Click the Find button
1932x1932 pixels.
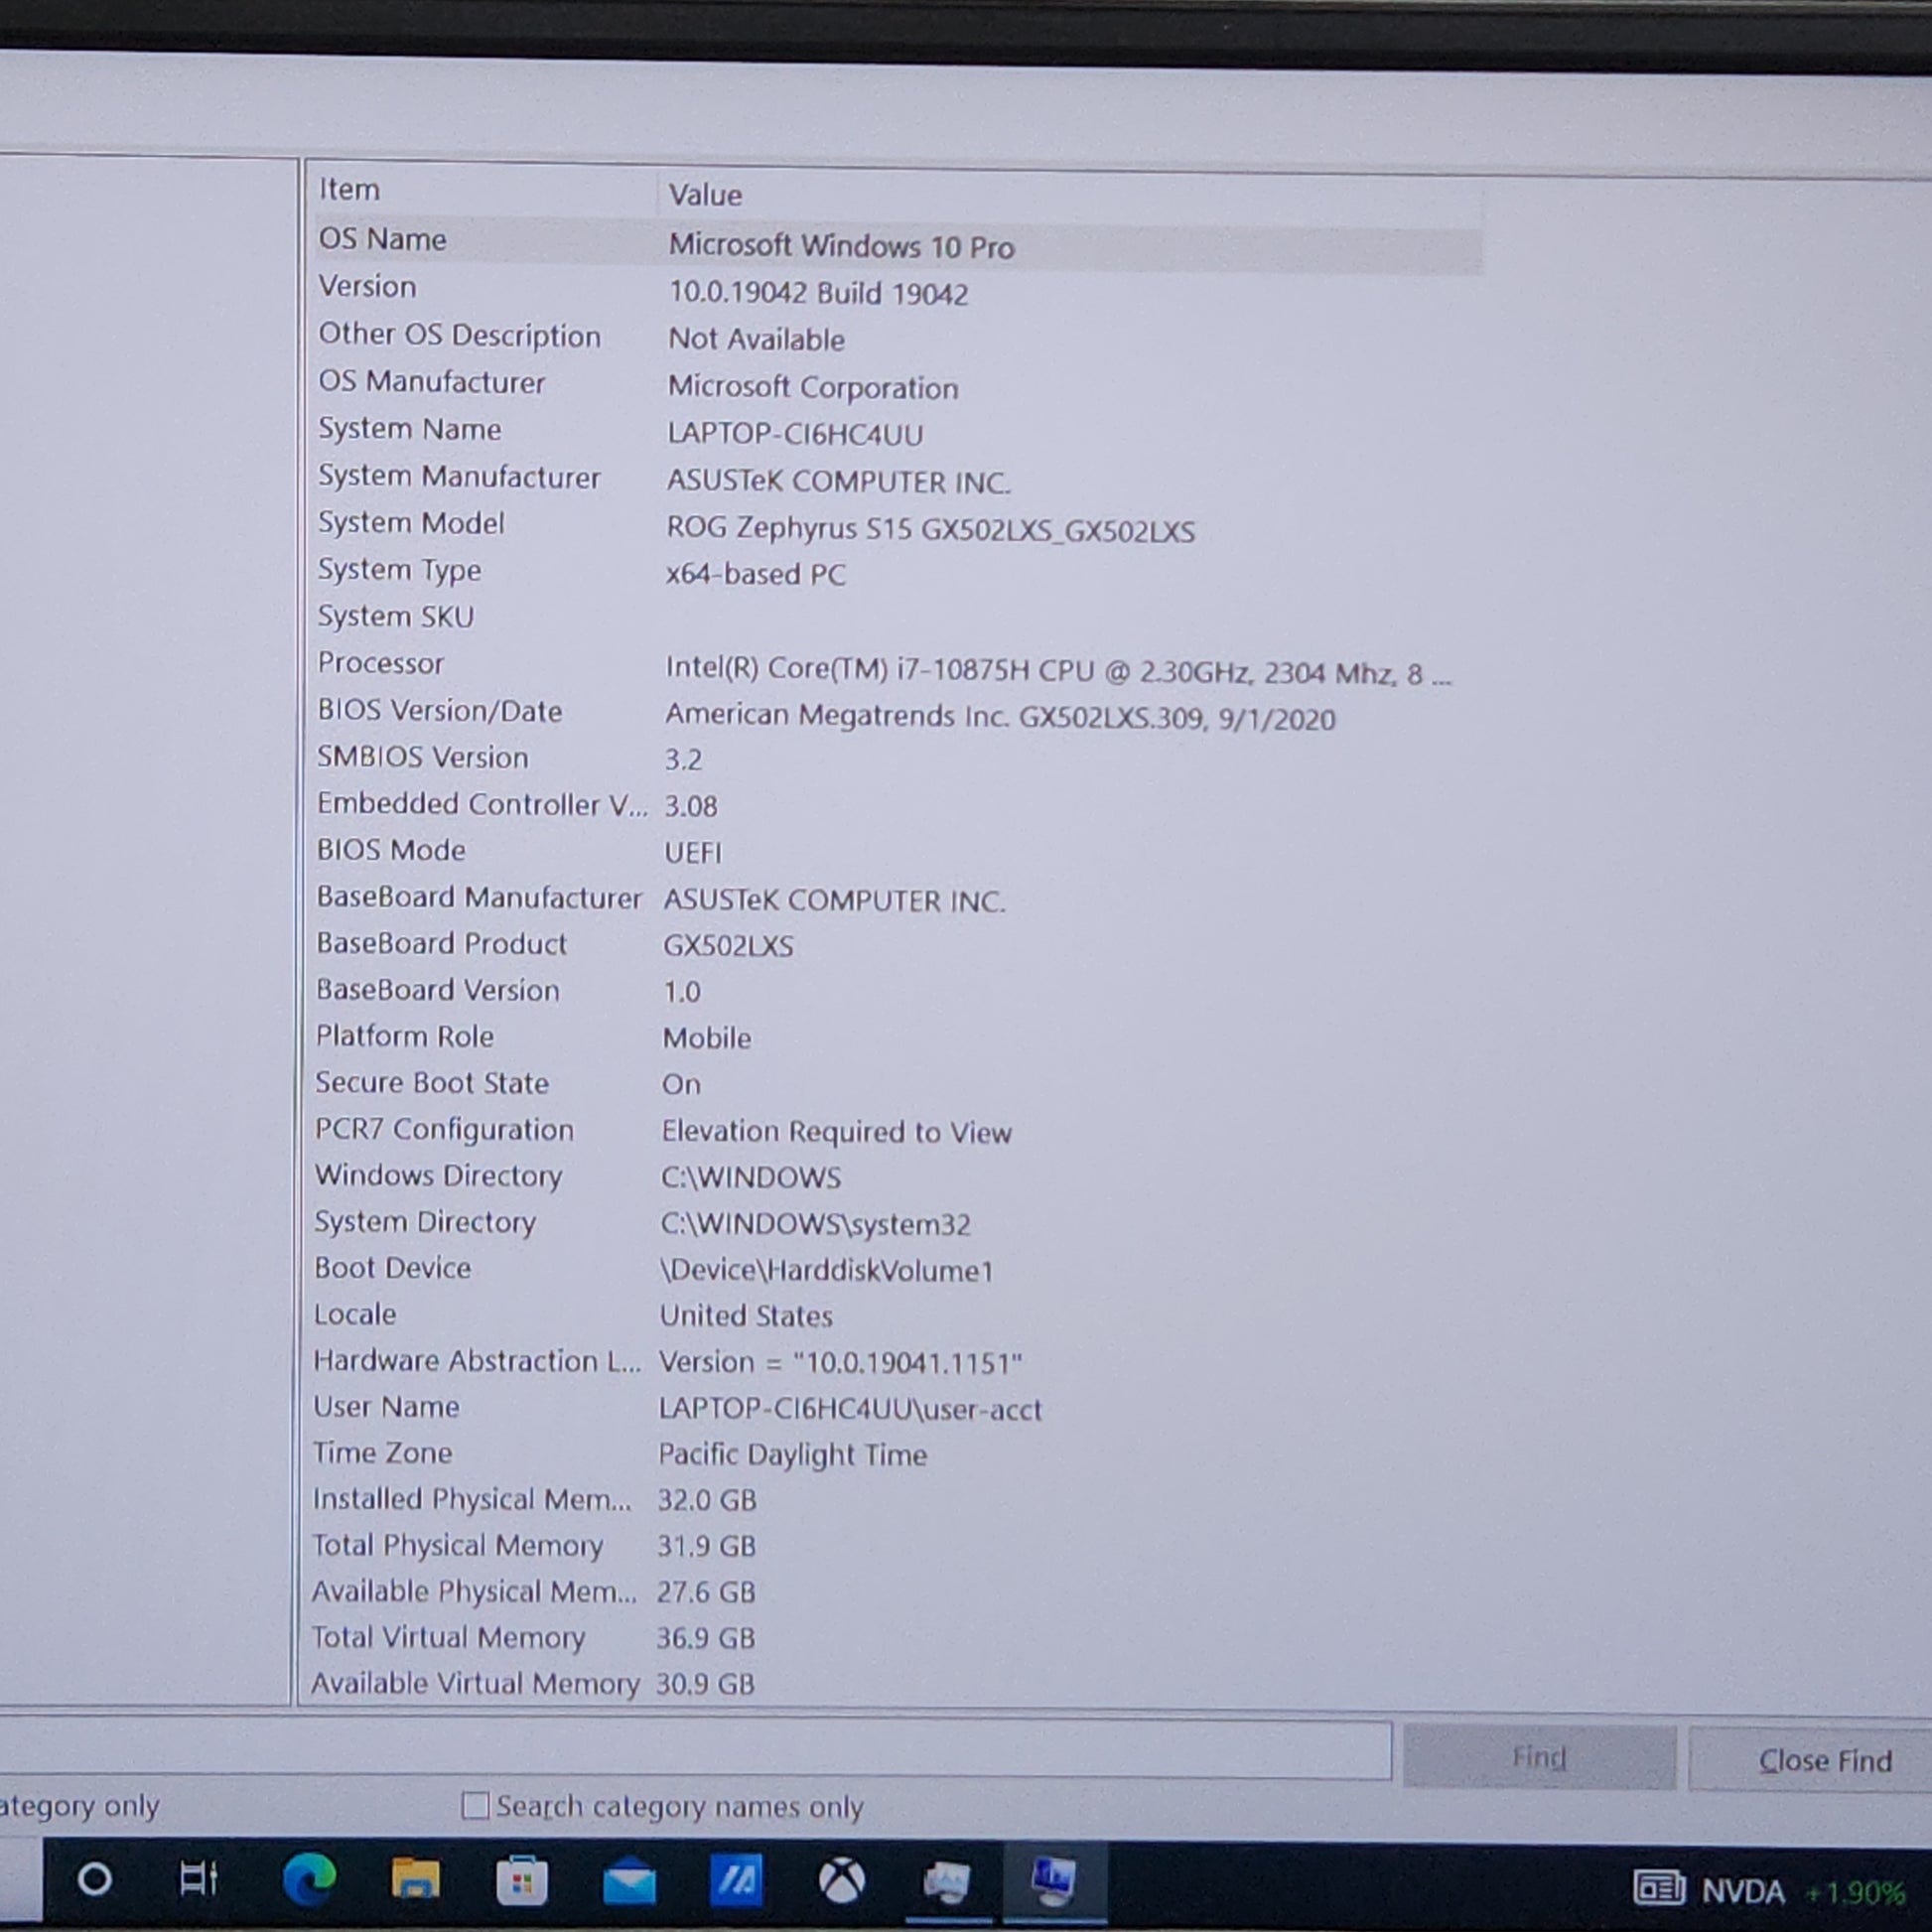(x=1538, y=1757)
